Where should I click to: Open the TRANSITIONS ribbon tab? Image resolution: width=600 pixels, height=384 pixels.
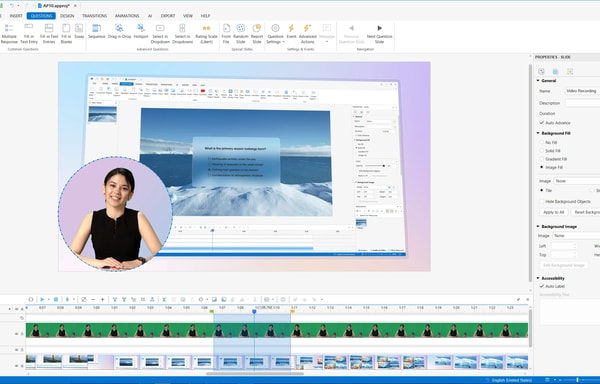(95, 16)
